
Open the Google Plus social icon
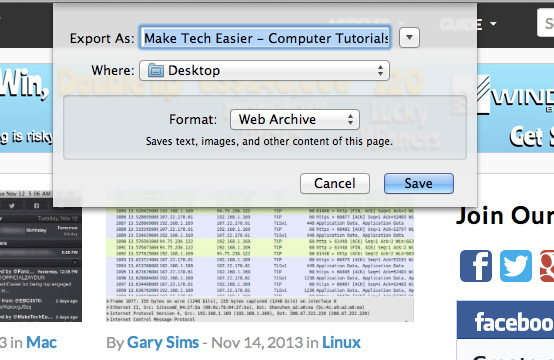point(547,266)
